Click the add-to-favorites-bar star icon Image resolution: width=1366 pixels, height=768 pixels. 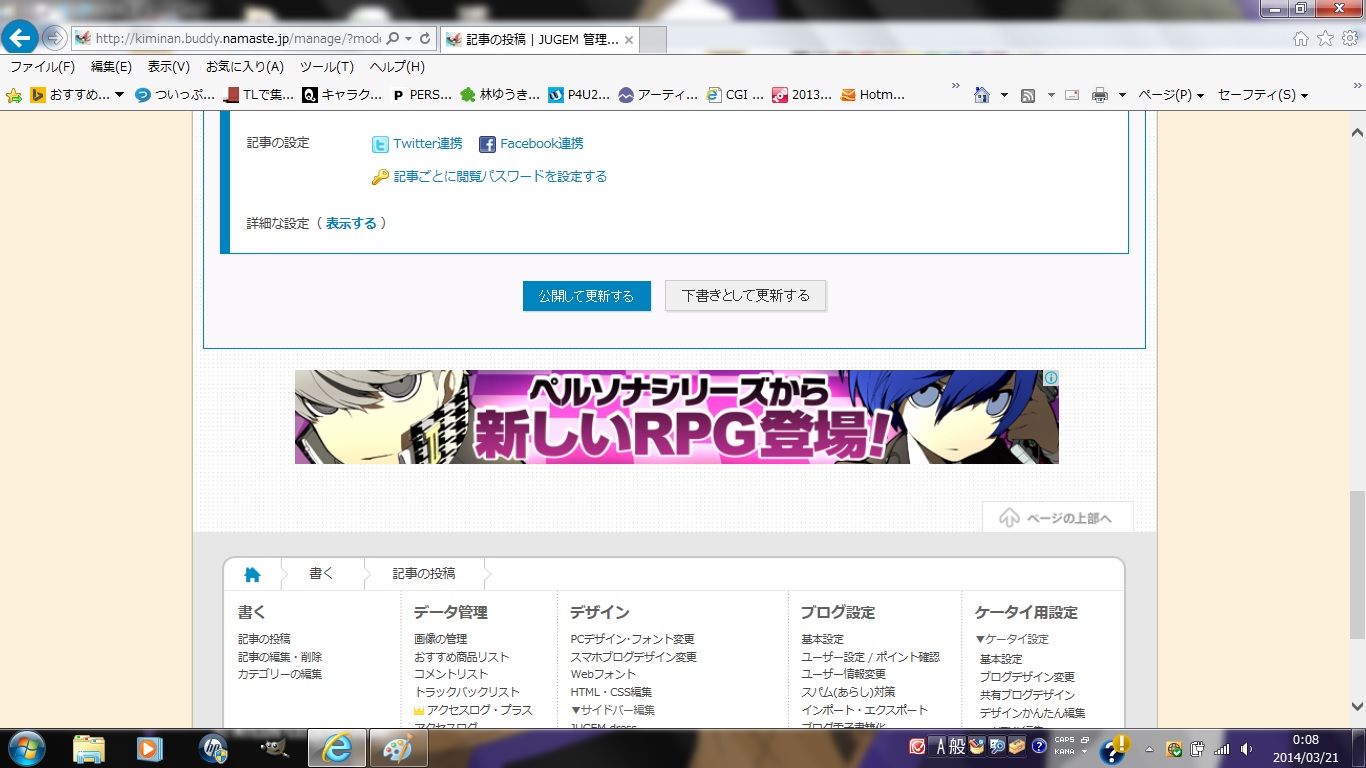(x=14, y=95)
